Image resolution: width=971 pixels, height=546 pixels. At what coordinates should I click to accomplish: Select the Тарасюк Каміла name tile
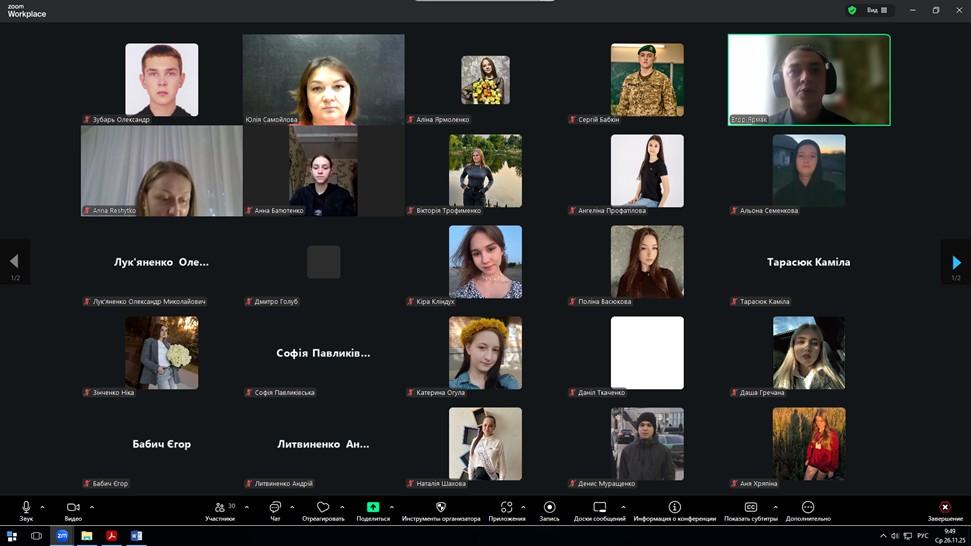tap(809, 262)
